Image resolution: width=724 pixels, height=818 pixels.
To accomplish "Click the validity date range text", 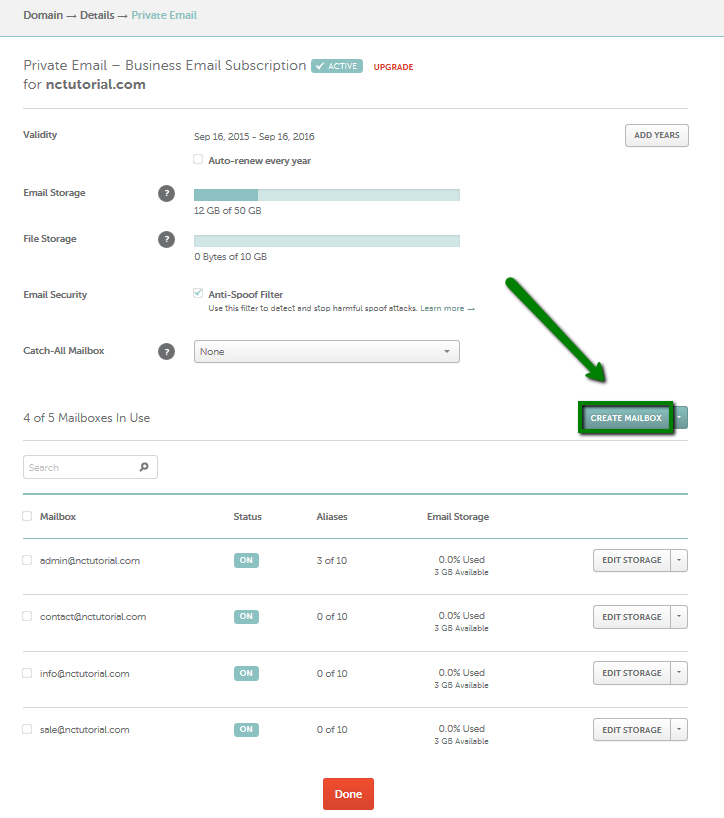I will (254, 137).
